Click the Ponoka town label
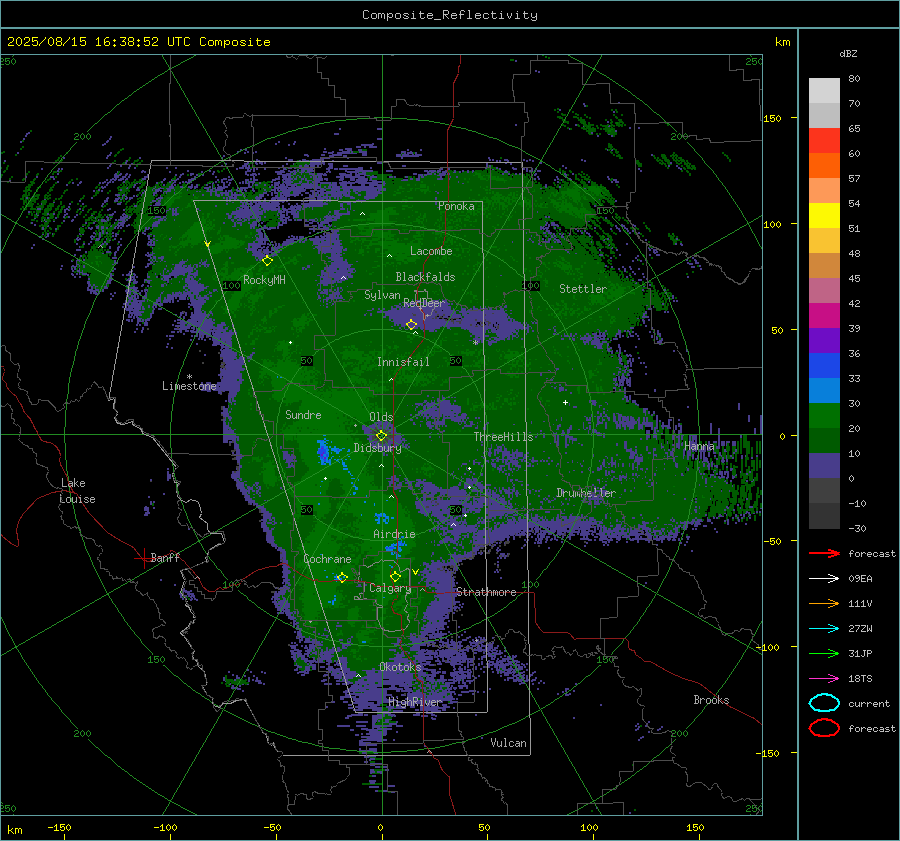The height and width of the screenshot is (841, 900). tap(456, 206)
